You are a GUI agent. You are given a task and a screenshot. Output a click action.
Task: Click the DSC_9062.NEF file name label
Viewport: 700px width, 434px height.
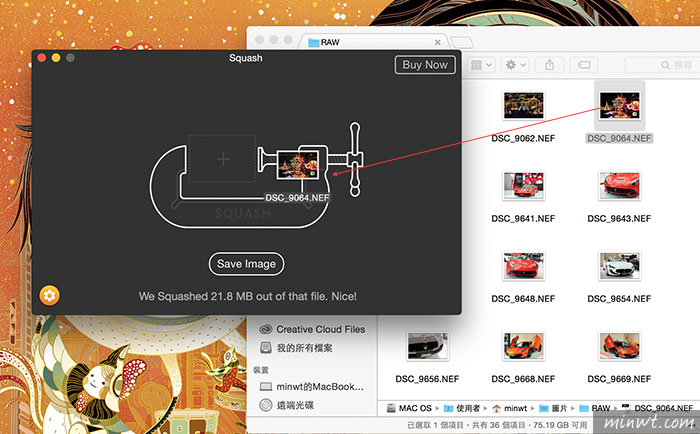(523, 138)
